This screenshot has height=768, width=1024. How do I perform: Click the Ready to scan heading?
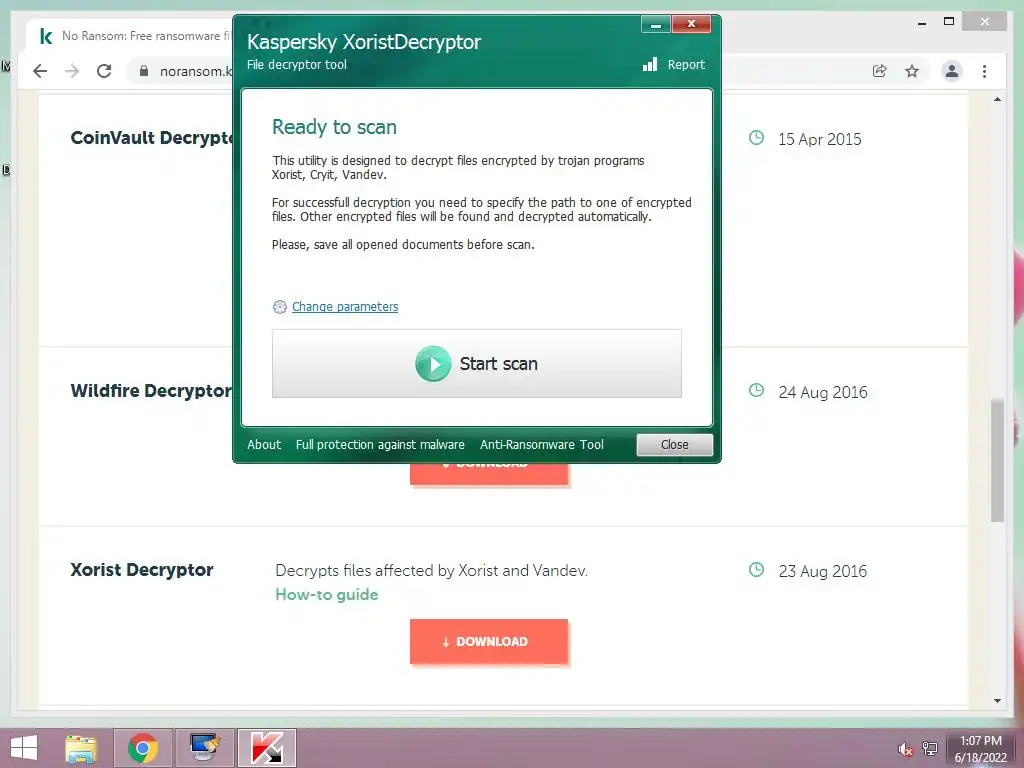[x=334, y=127]
